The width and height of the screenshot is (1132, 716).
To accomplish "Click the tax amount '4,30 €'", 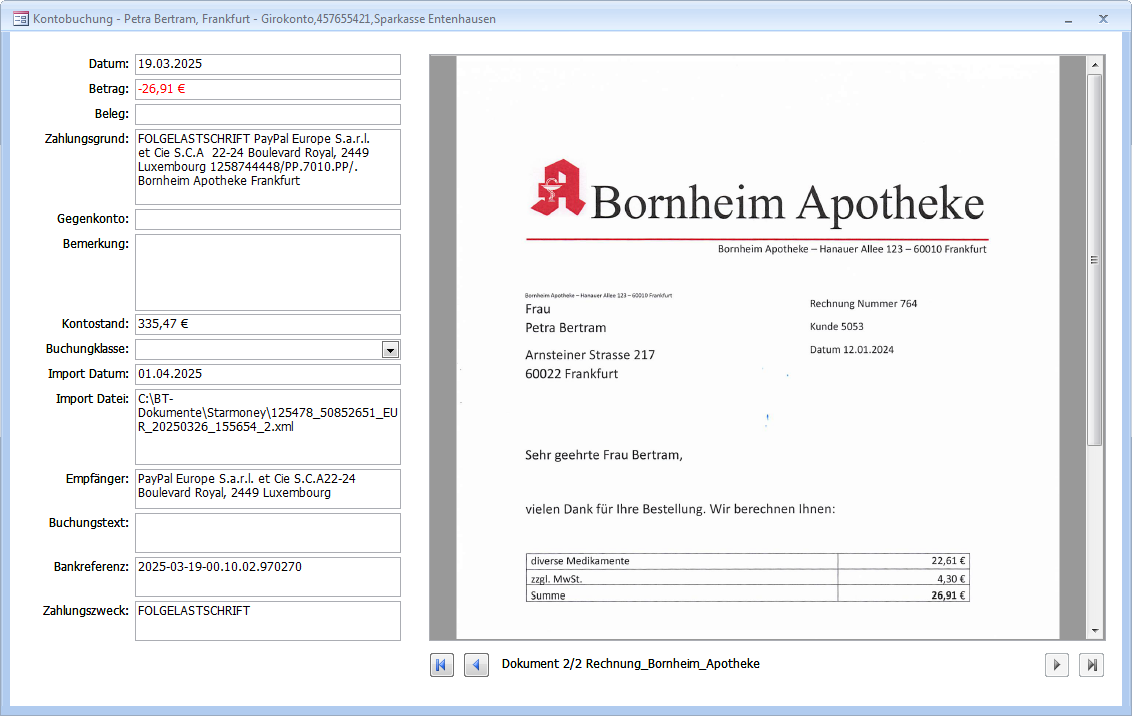I will point(951,579).
